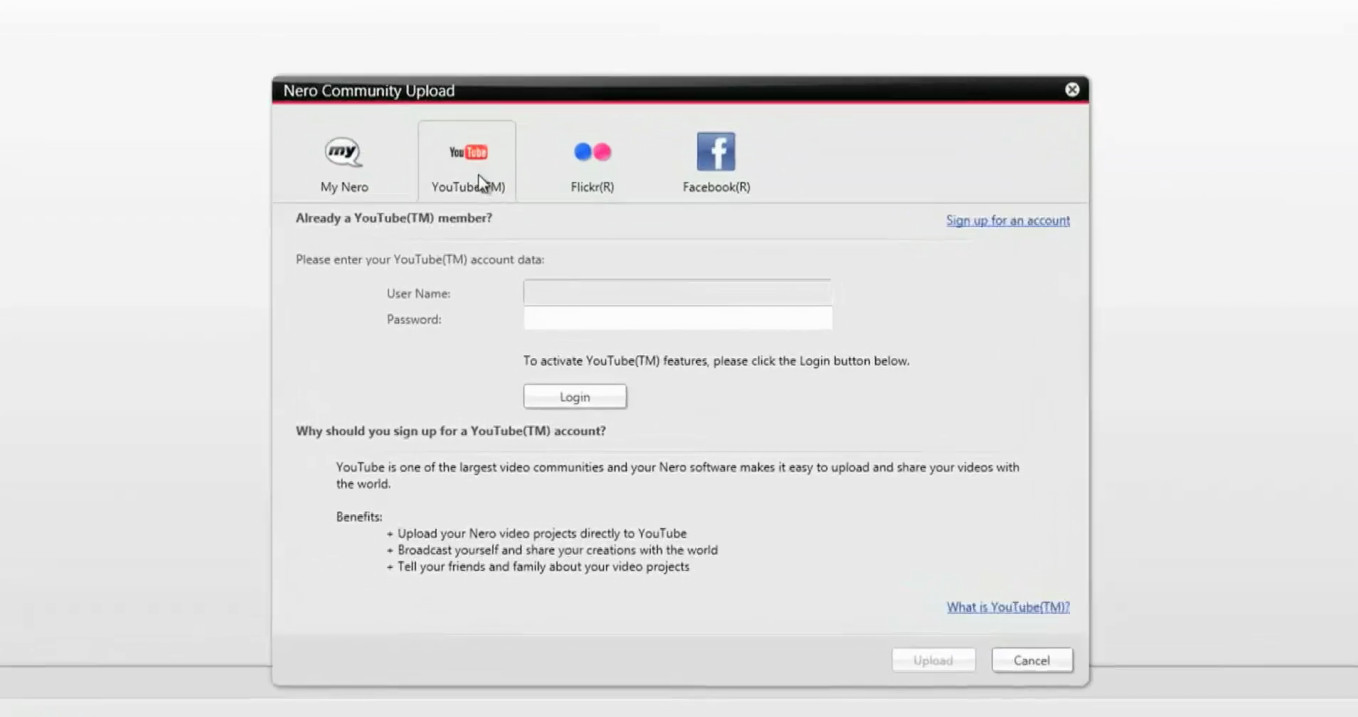Select the Flickr two-dot icon
The width and height of the screenshot is (1358, 717).
click(x=592, y=152)
